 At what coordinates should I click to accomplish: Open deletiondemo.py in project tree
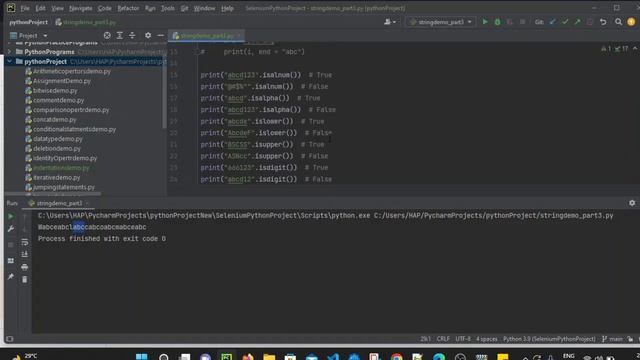(x=57, y=149)
